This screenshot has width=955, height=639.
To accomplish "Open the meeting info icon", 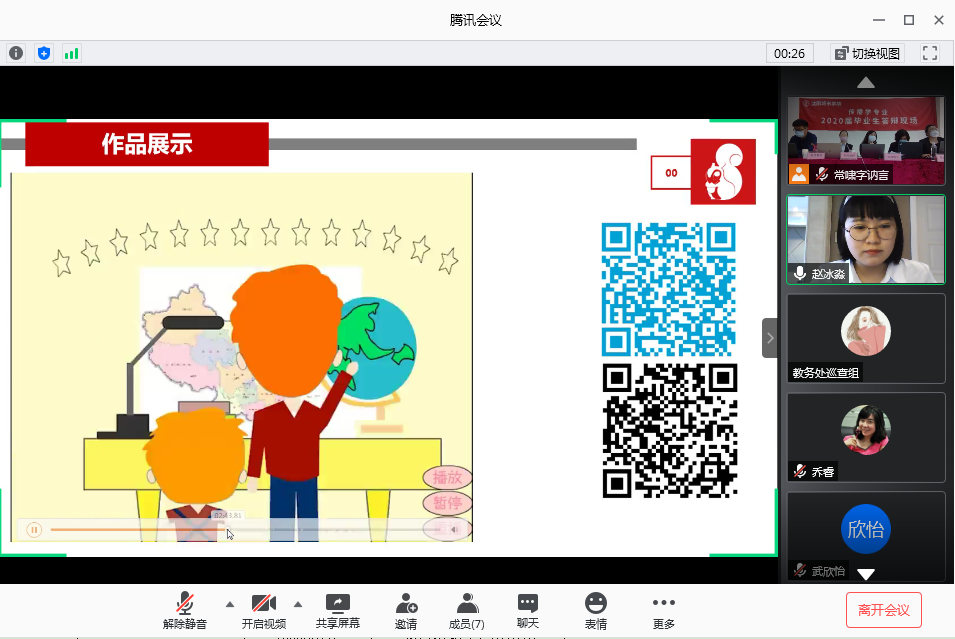I will pyautogui.click(x=16, y=54).
